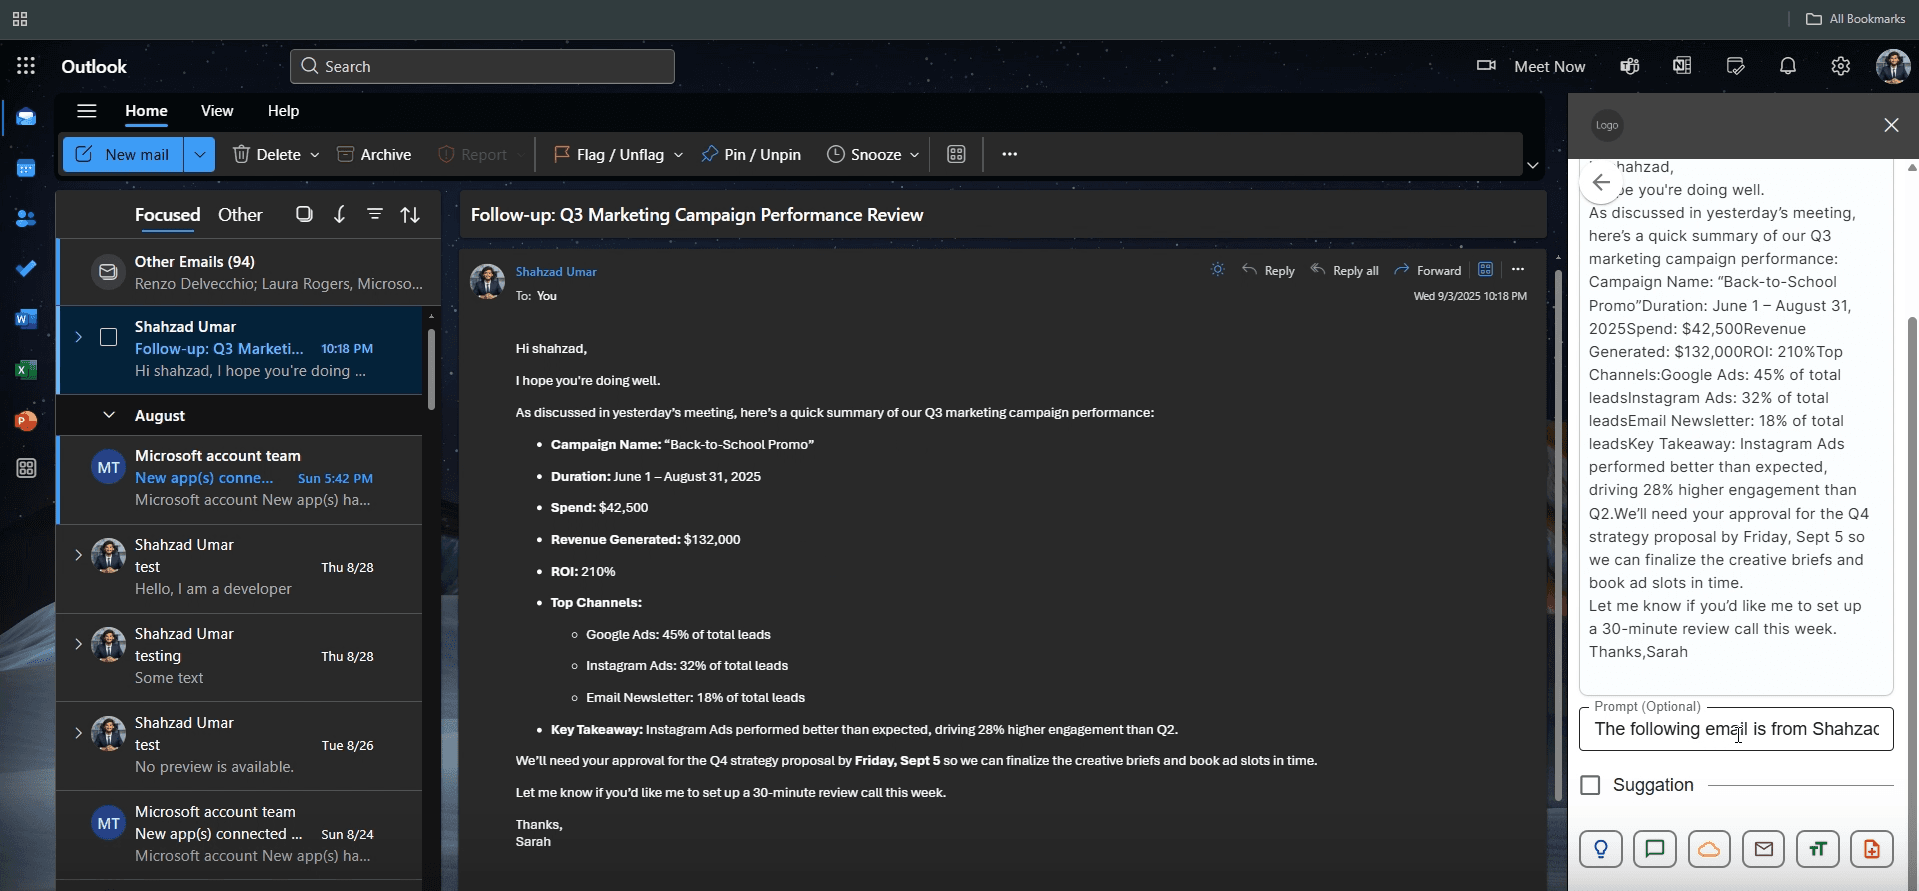Open the select-mode icon in list header

pos(304,214)
